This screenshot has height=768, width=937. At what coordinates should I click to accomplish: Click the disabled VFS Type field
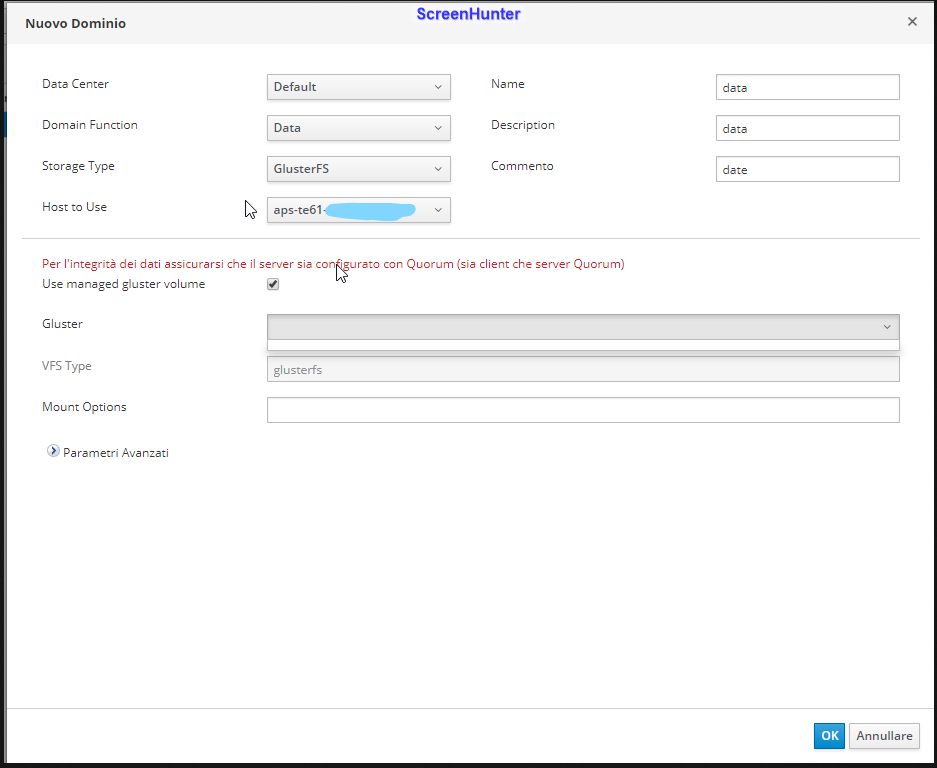(582, 369)
